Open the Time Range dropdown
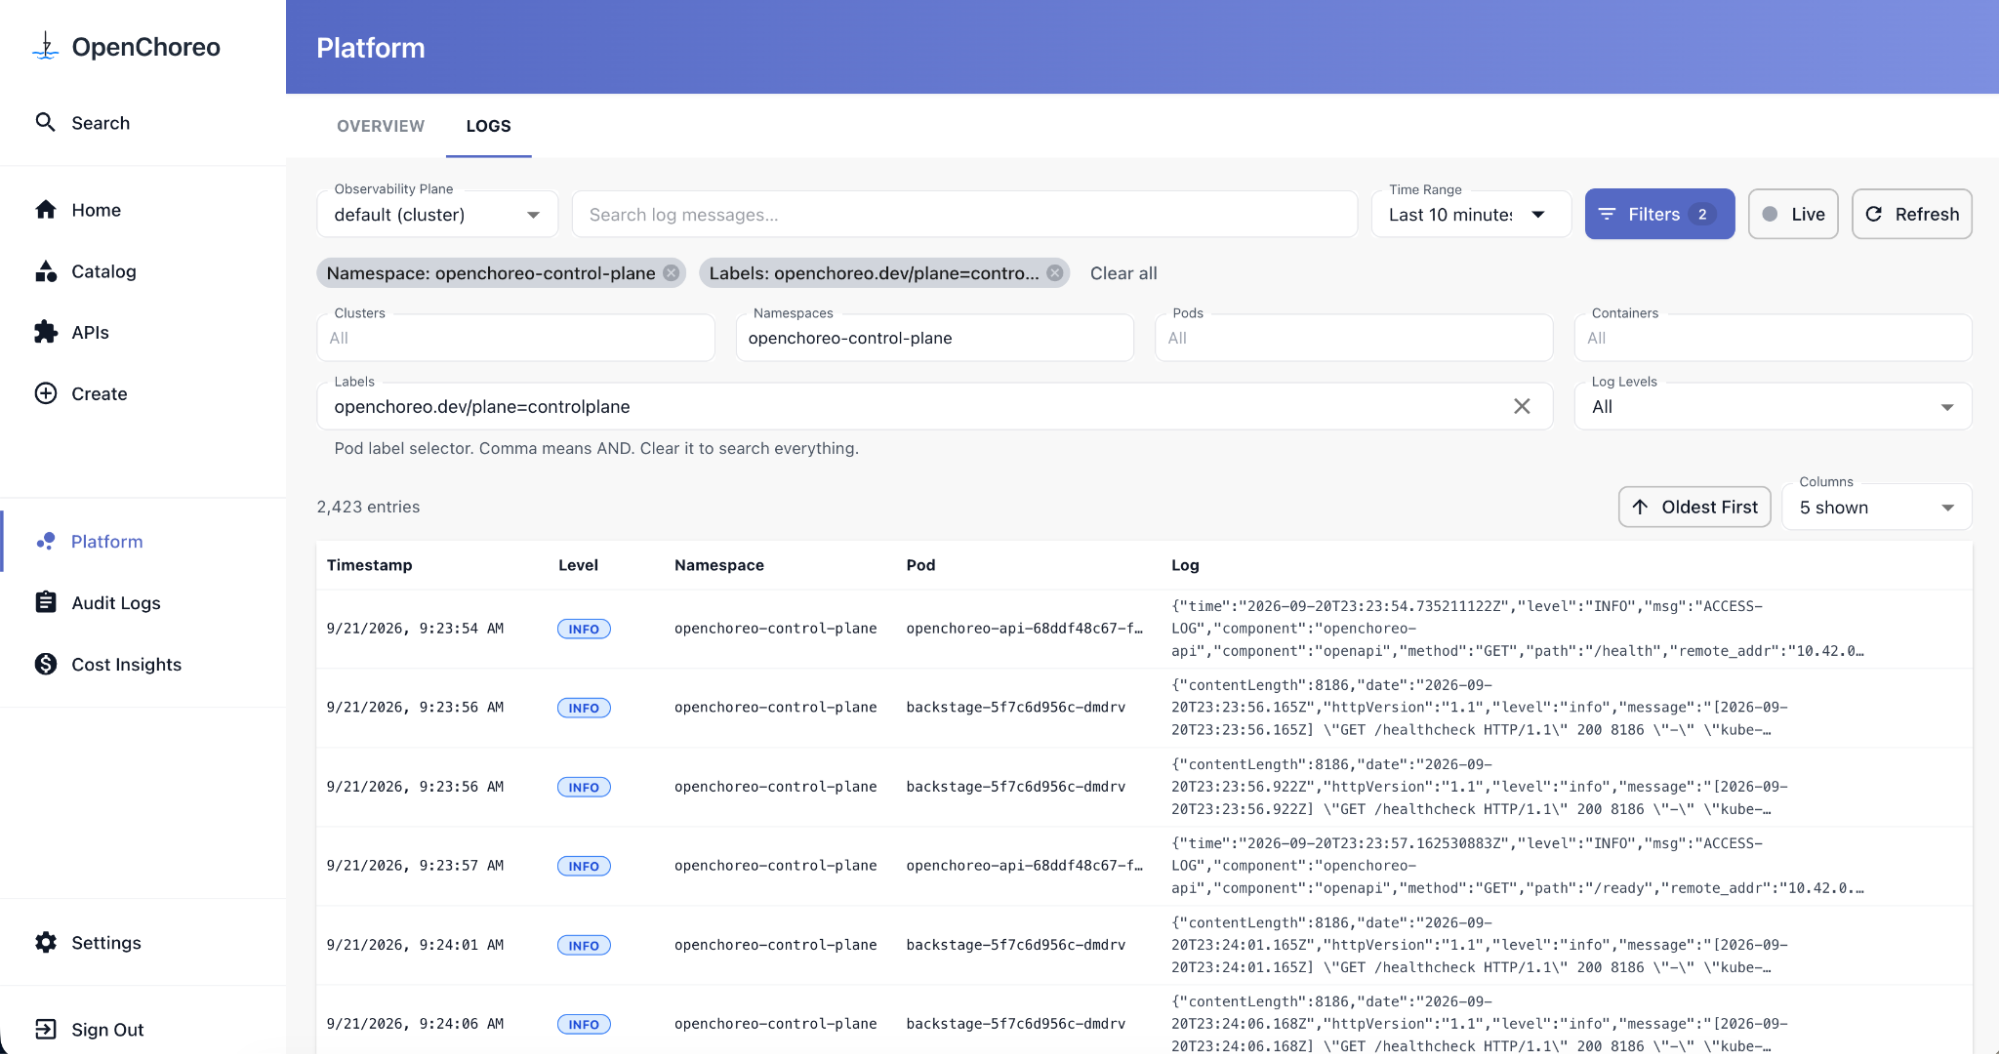This screenshot has width=1999, height=1055. (1469, 214)
